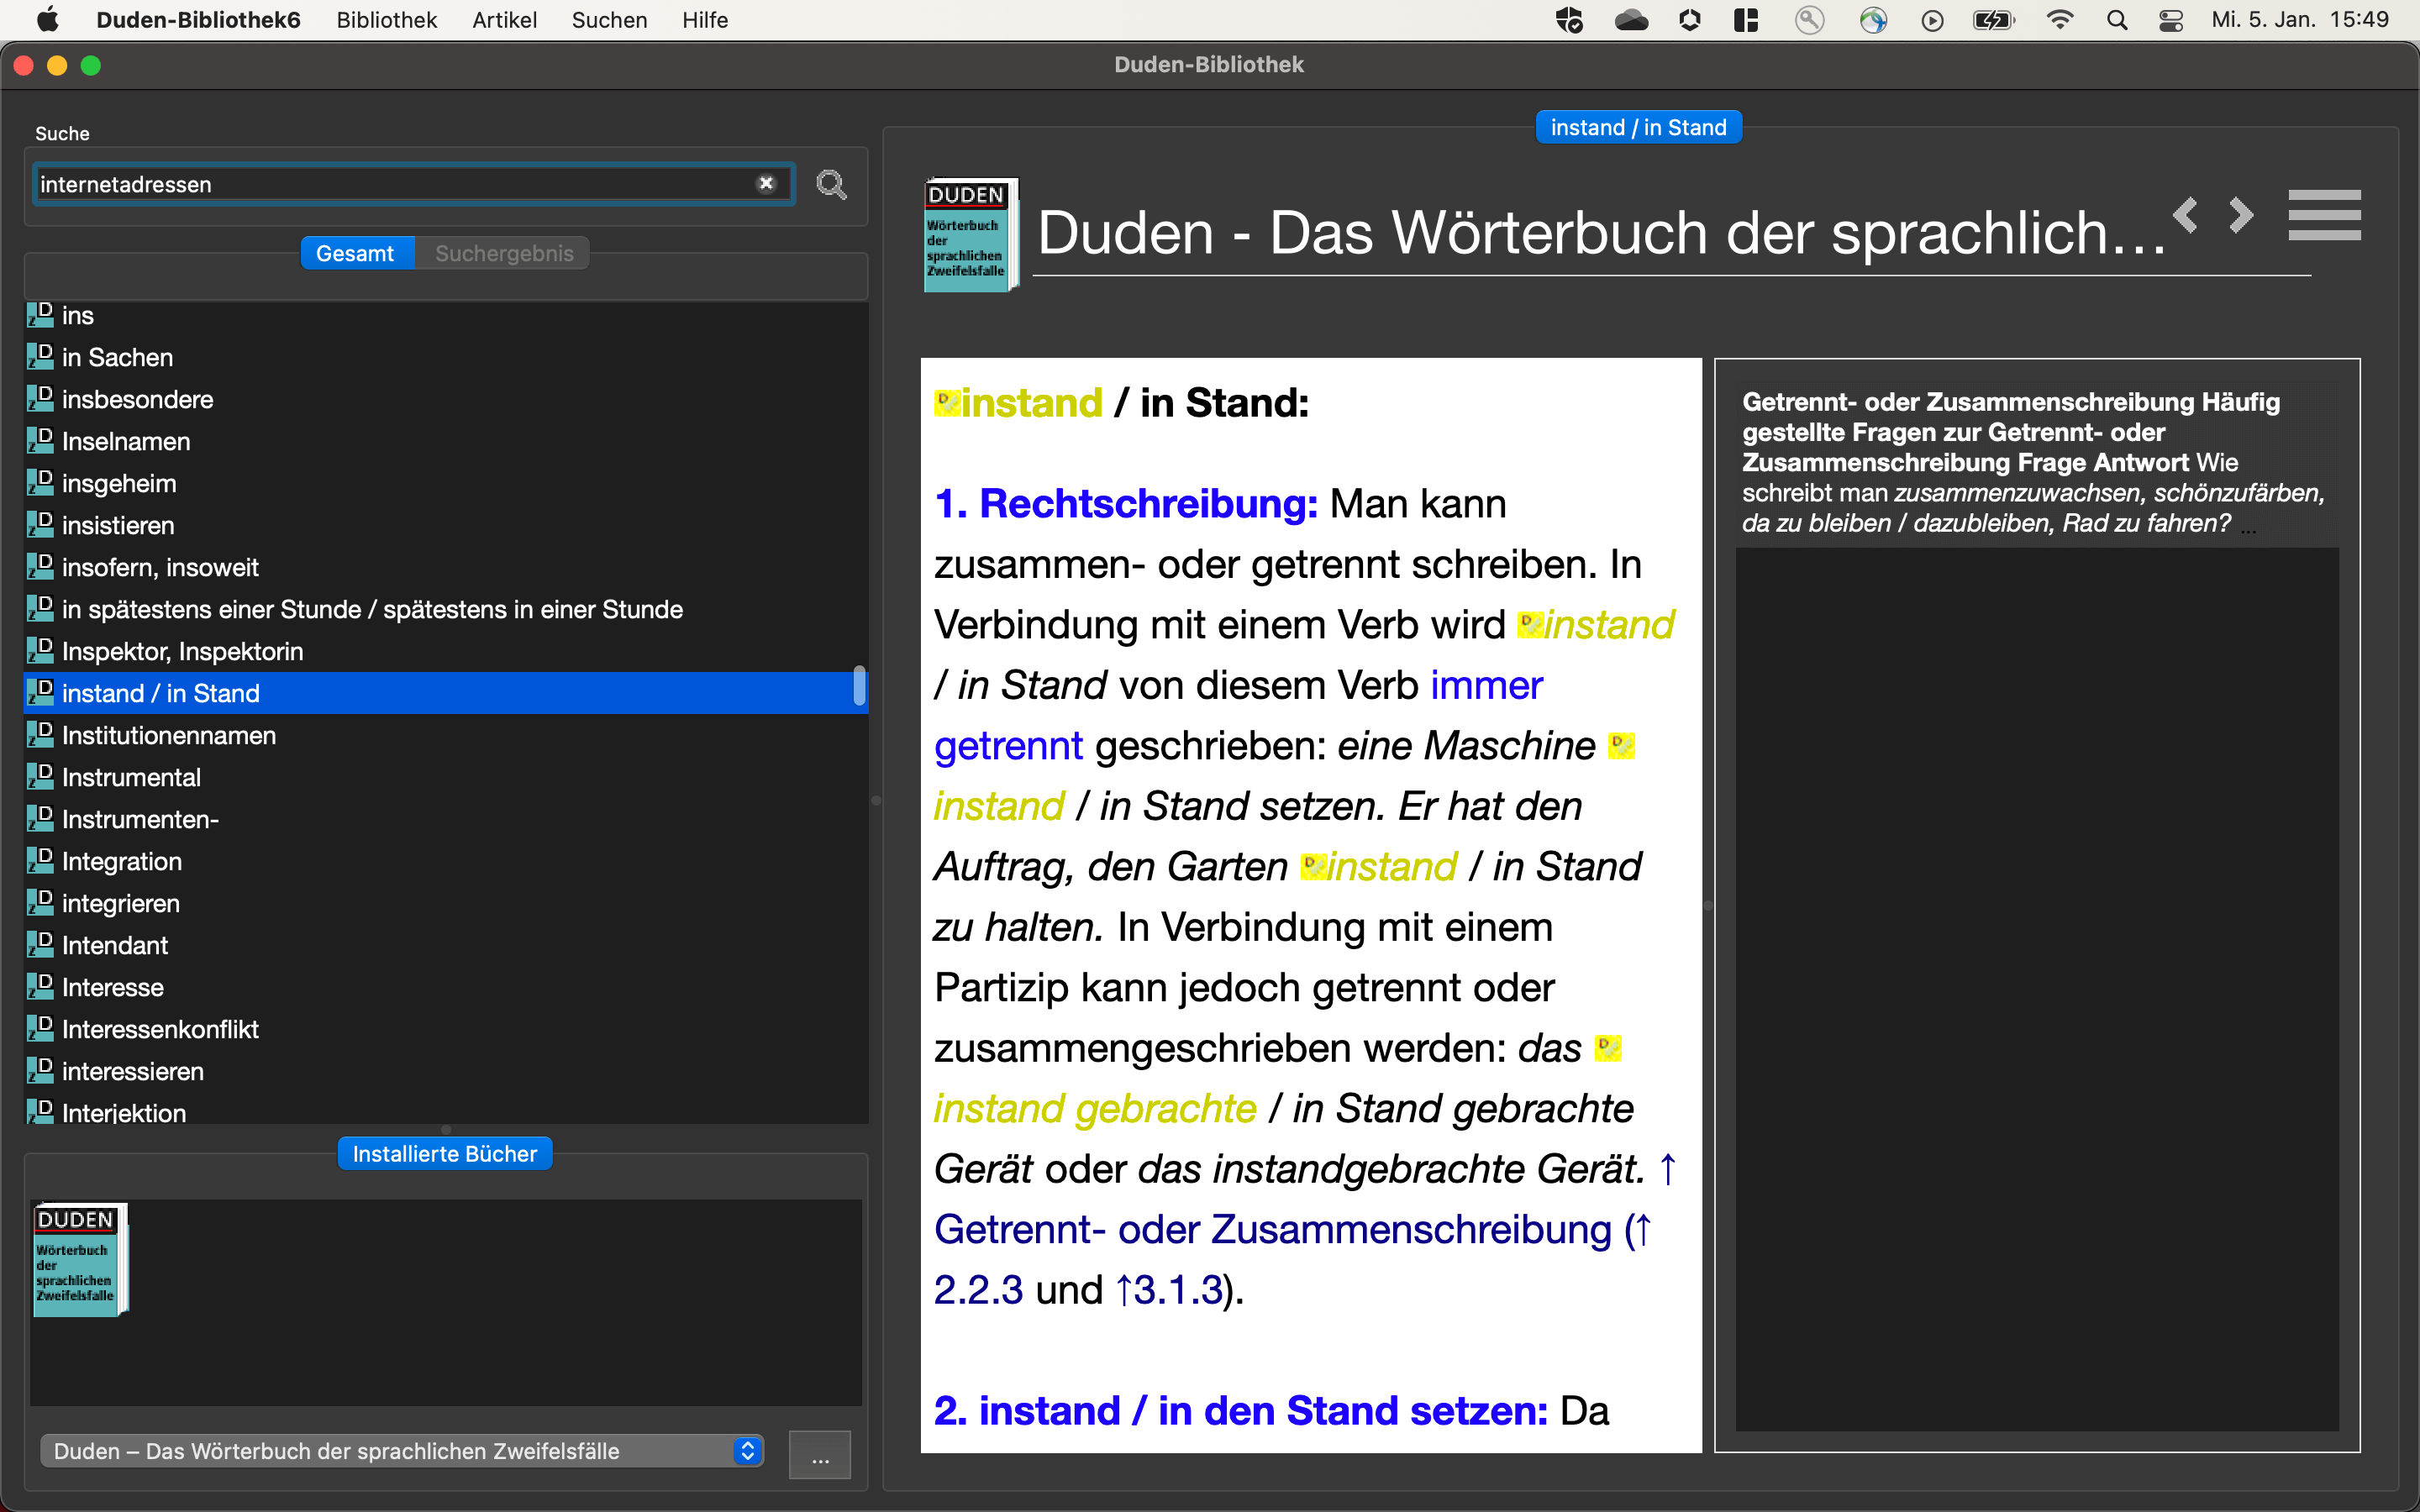Click the Duden book cover icon in the article header
This screenshot has height=1512, width=2420.
tap(970, 235)
